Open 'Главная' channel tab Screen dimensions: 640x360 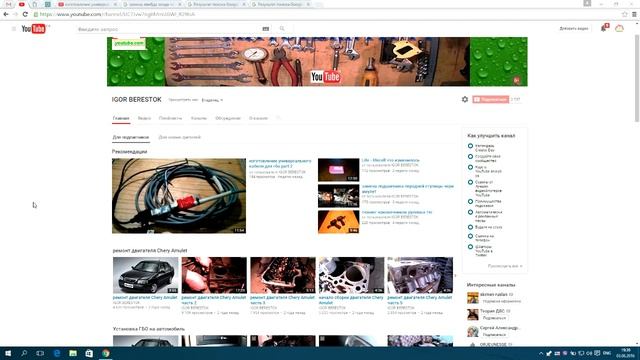point(121,118)
